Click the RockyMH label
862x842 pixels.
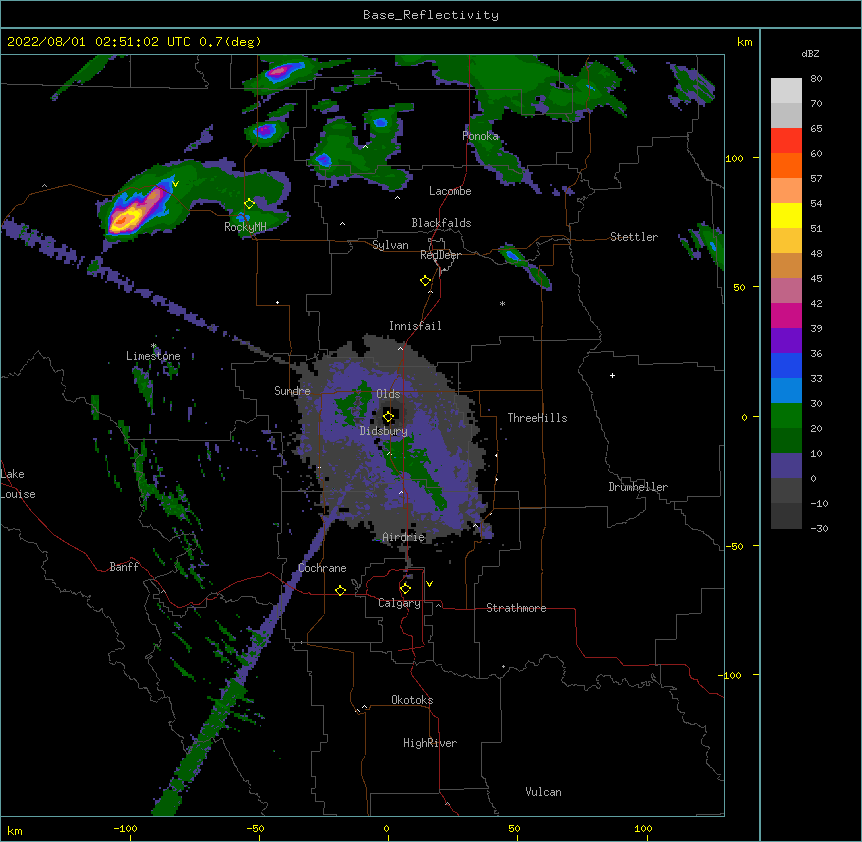(x=245, y=227)
